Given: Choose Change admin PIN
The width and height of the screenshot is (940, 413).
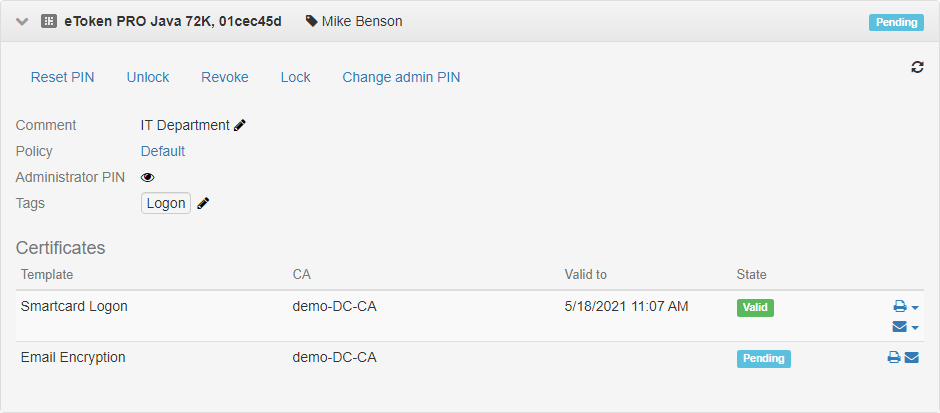Looking at the screenshot, I should 401,77.
